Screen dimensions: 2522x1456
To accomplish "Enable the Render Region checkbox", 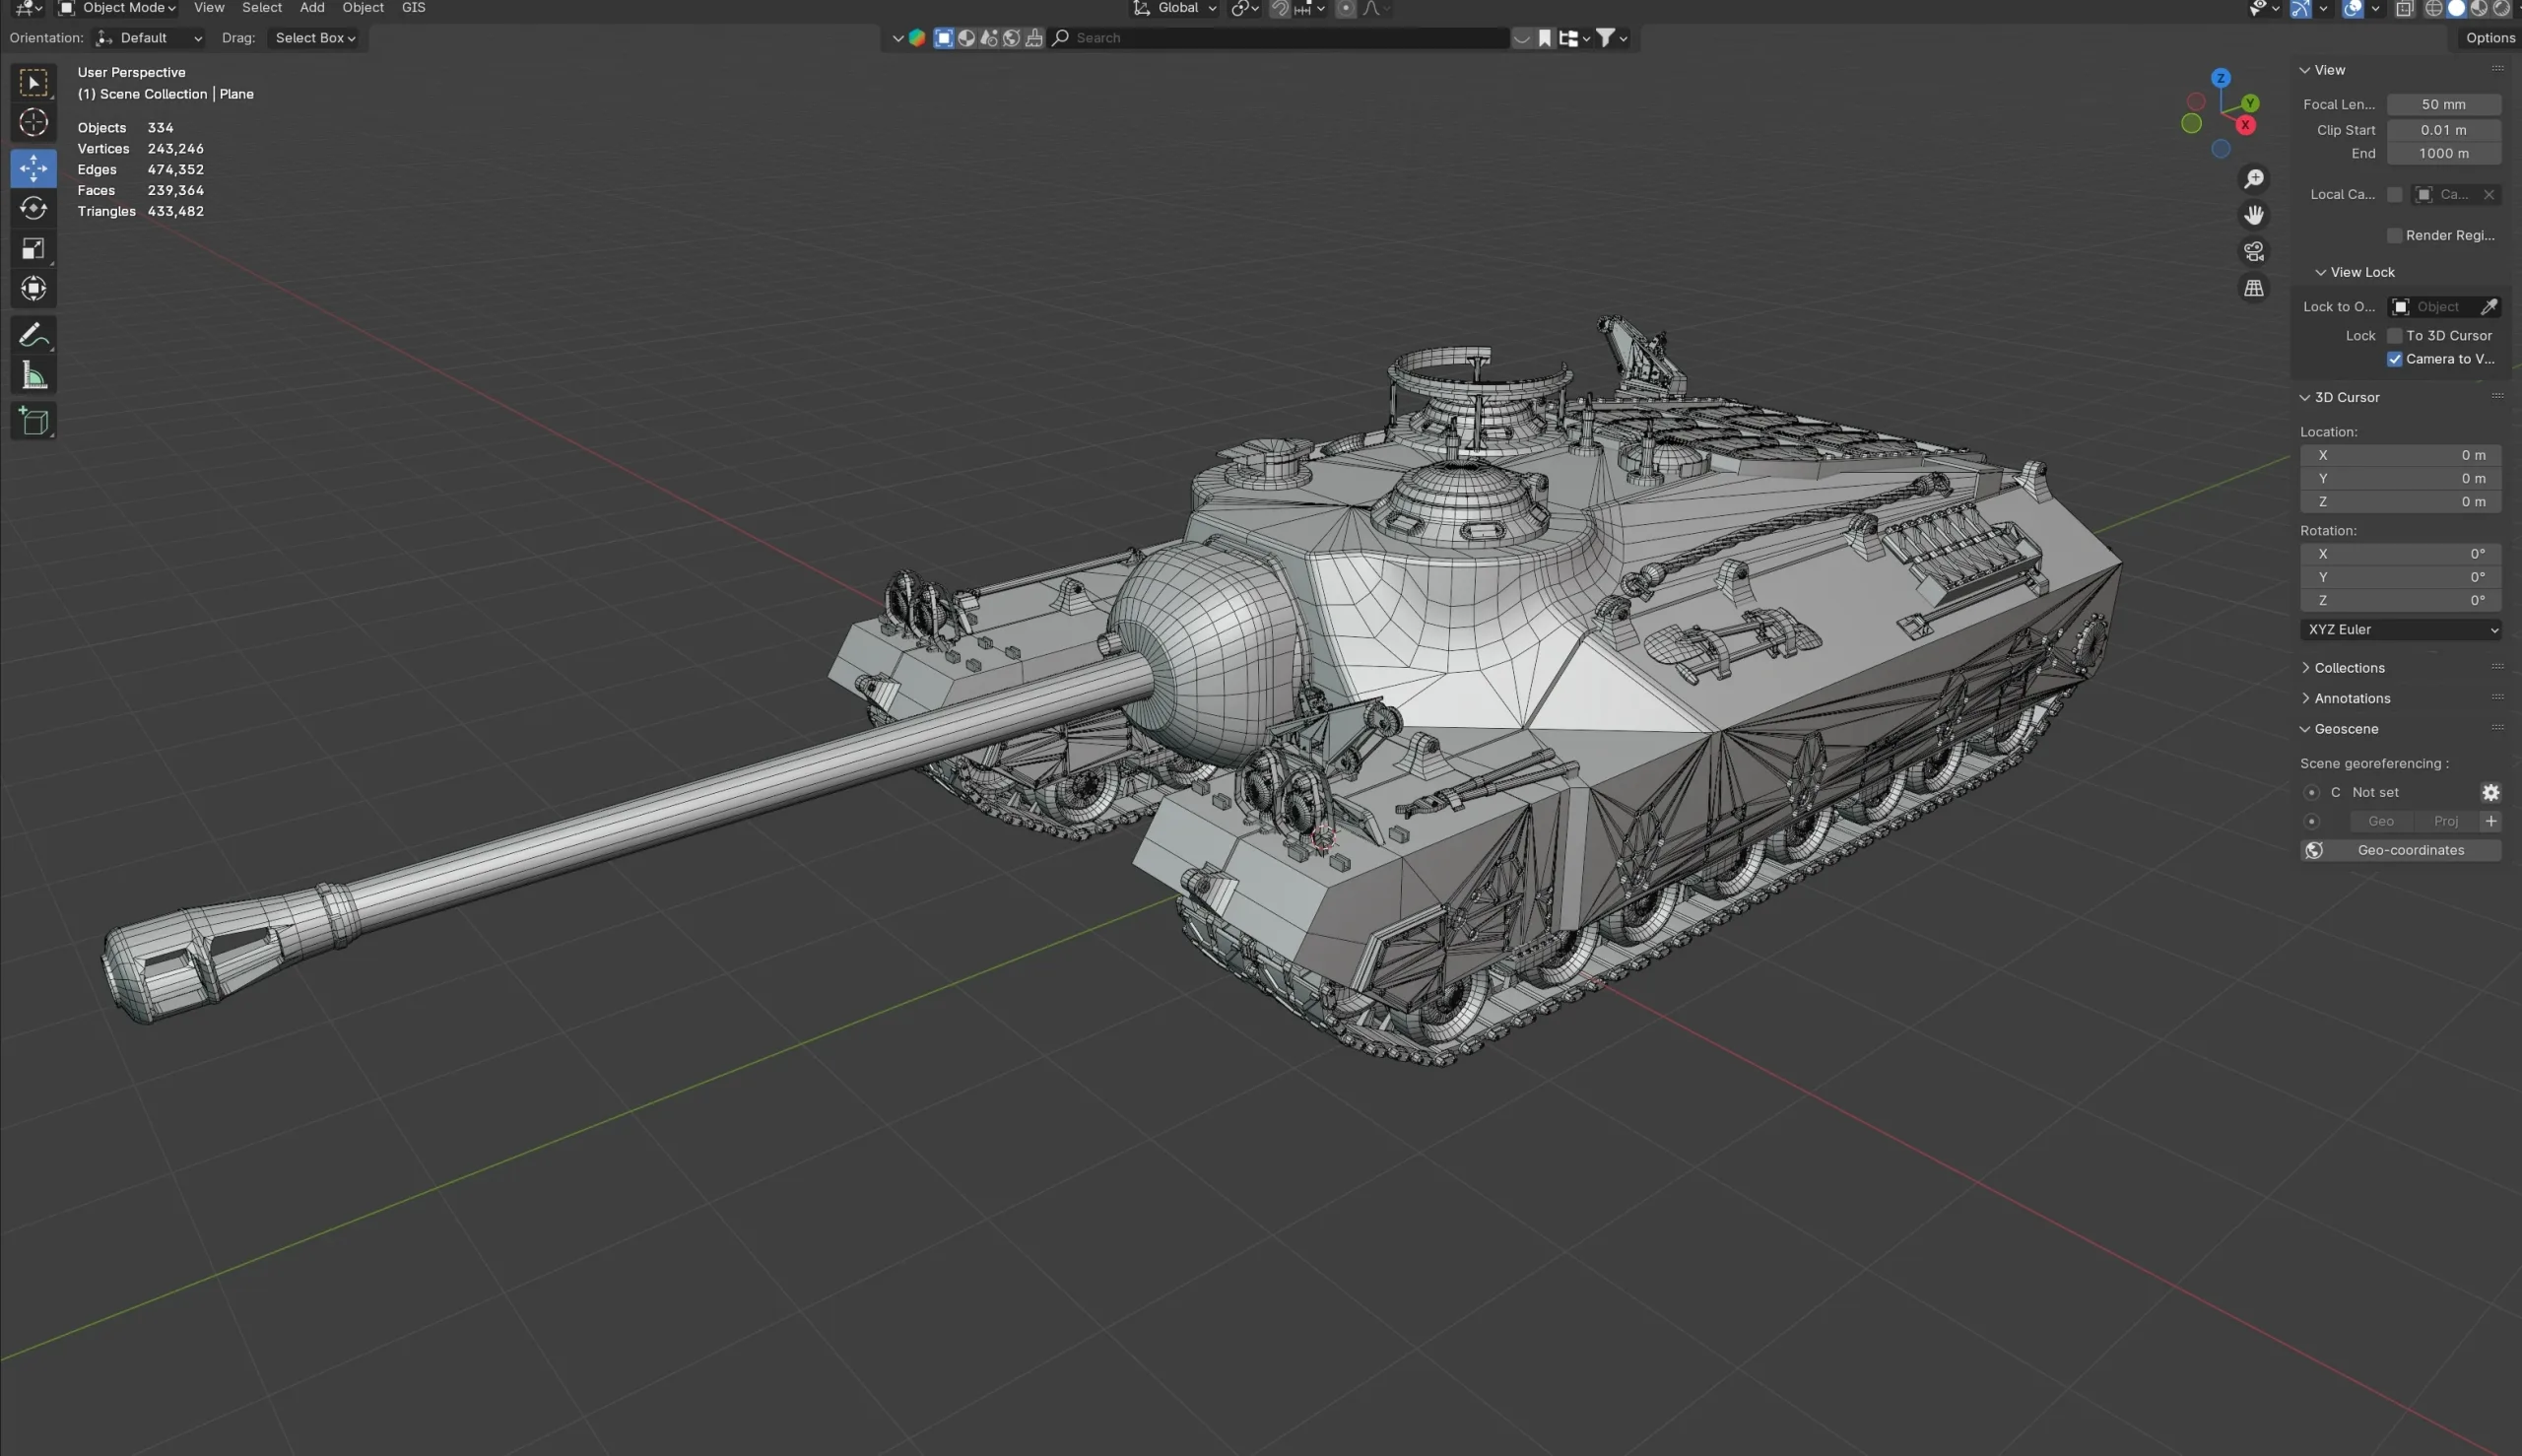I will 2394,235.
